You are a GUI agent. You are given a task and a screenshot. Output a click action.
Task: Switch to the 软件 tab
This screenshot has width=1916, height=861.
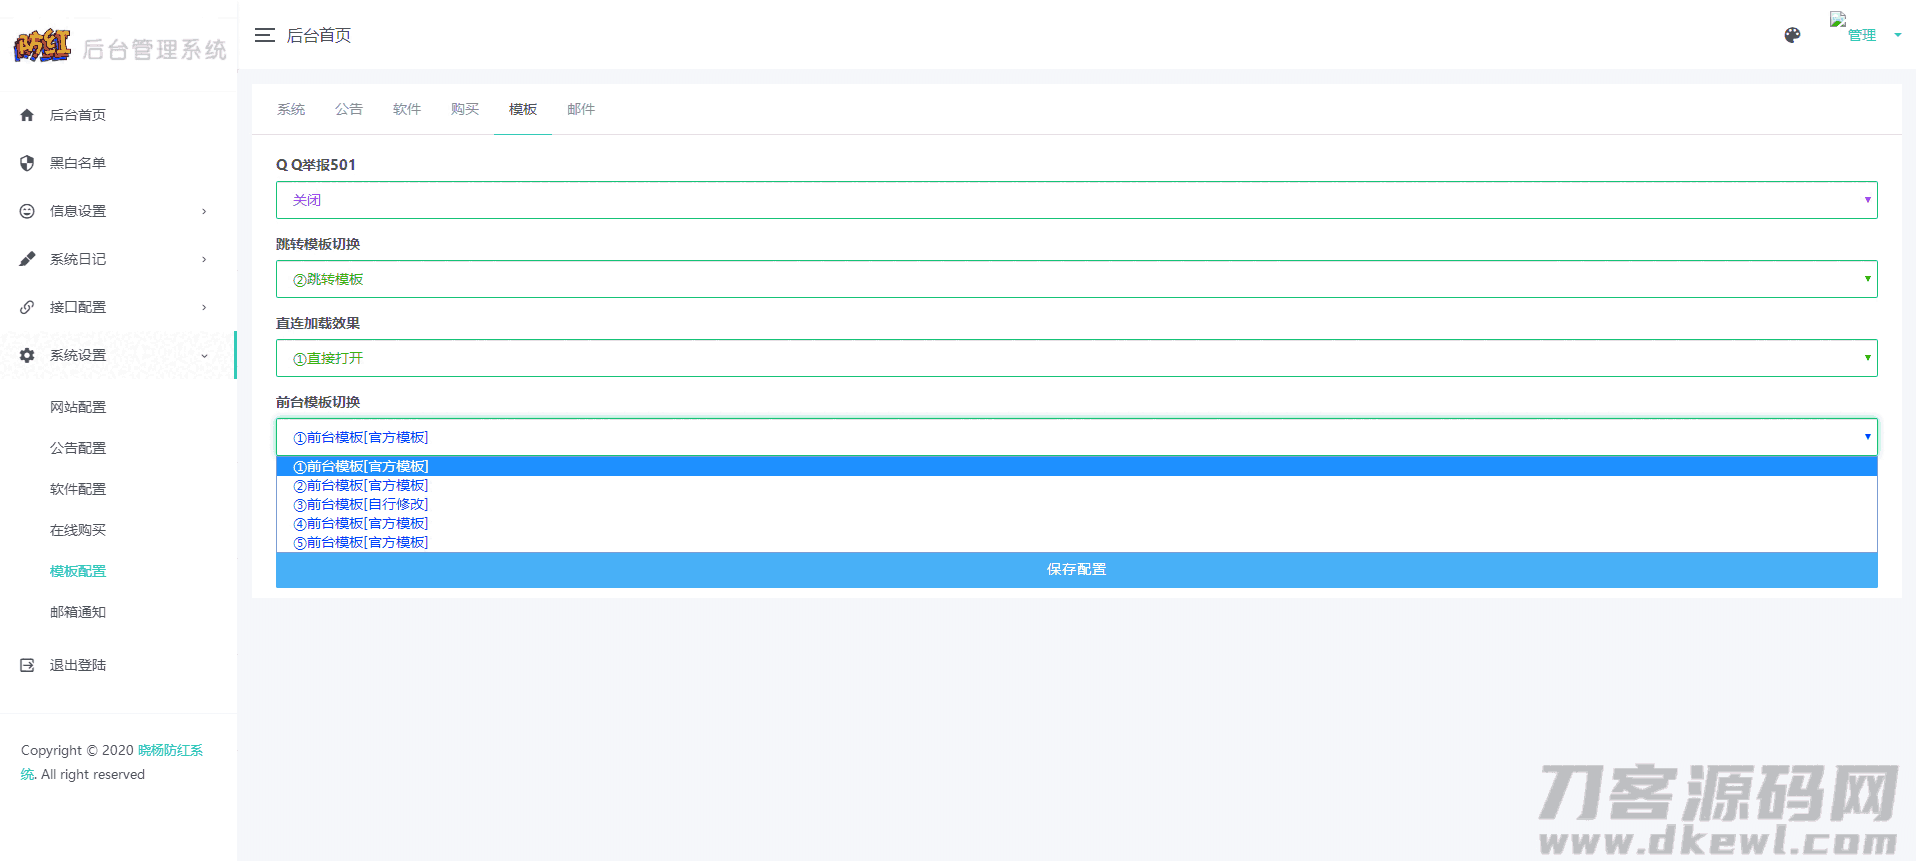(407, 109)
